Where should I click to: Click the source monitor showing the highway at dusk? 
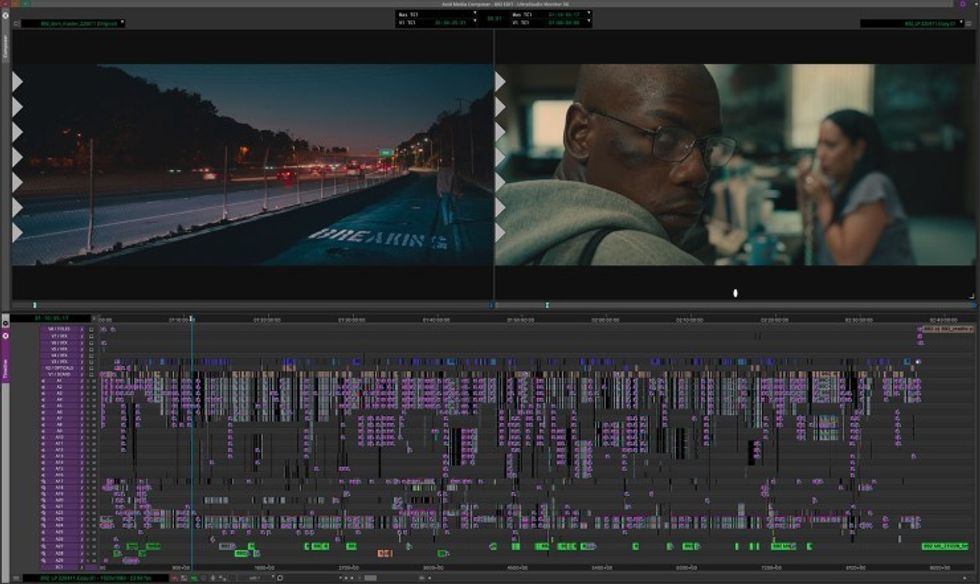click(252, 164)
